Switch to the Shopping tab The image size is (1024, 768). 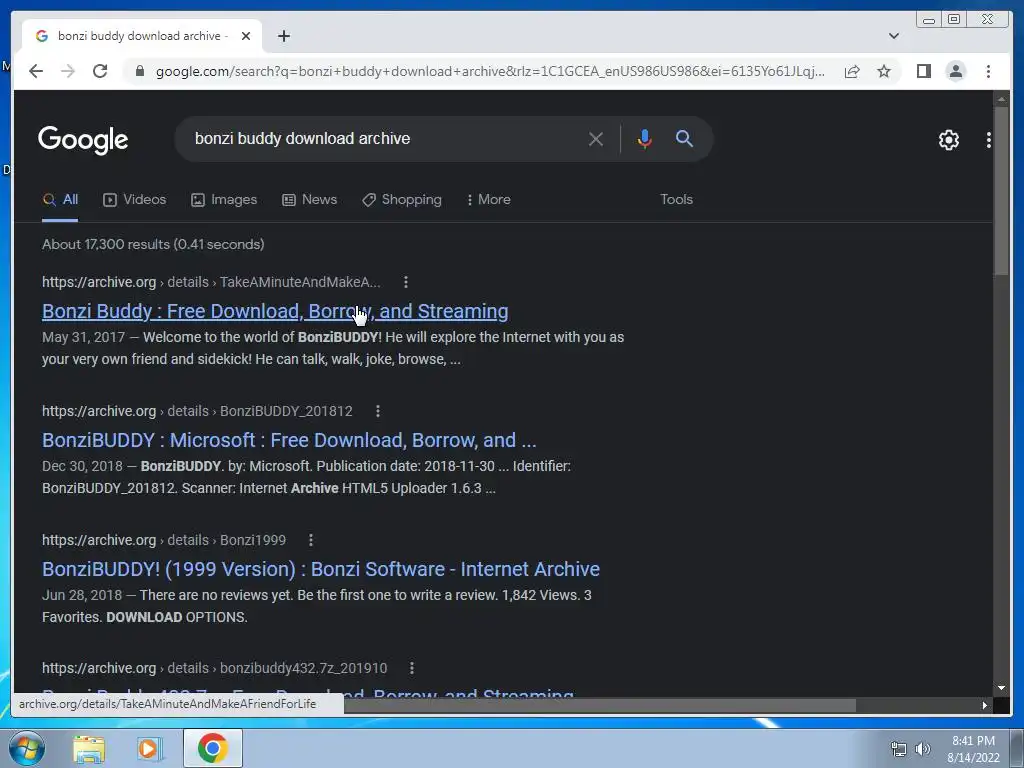402,200
